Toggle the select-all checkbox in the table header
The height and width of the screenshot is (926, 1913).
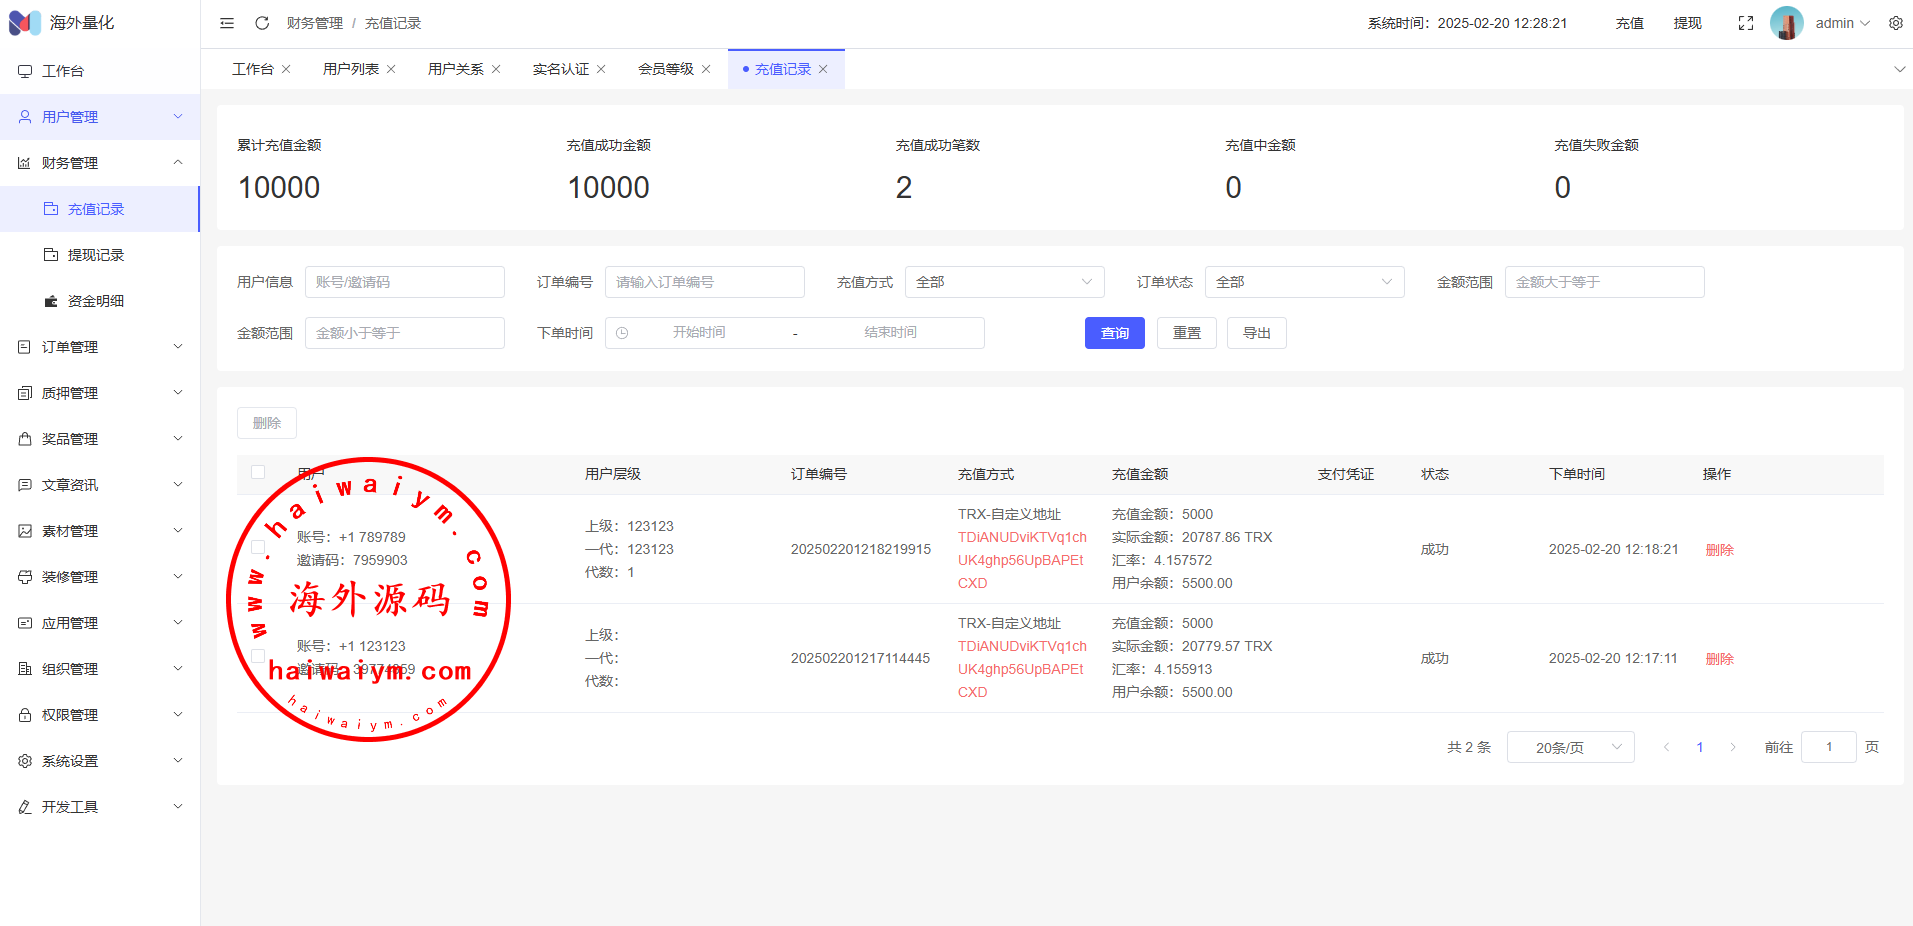[x=258, y=472]
